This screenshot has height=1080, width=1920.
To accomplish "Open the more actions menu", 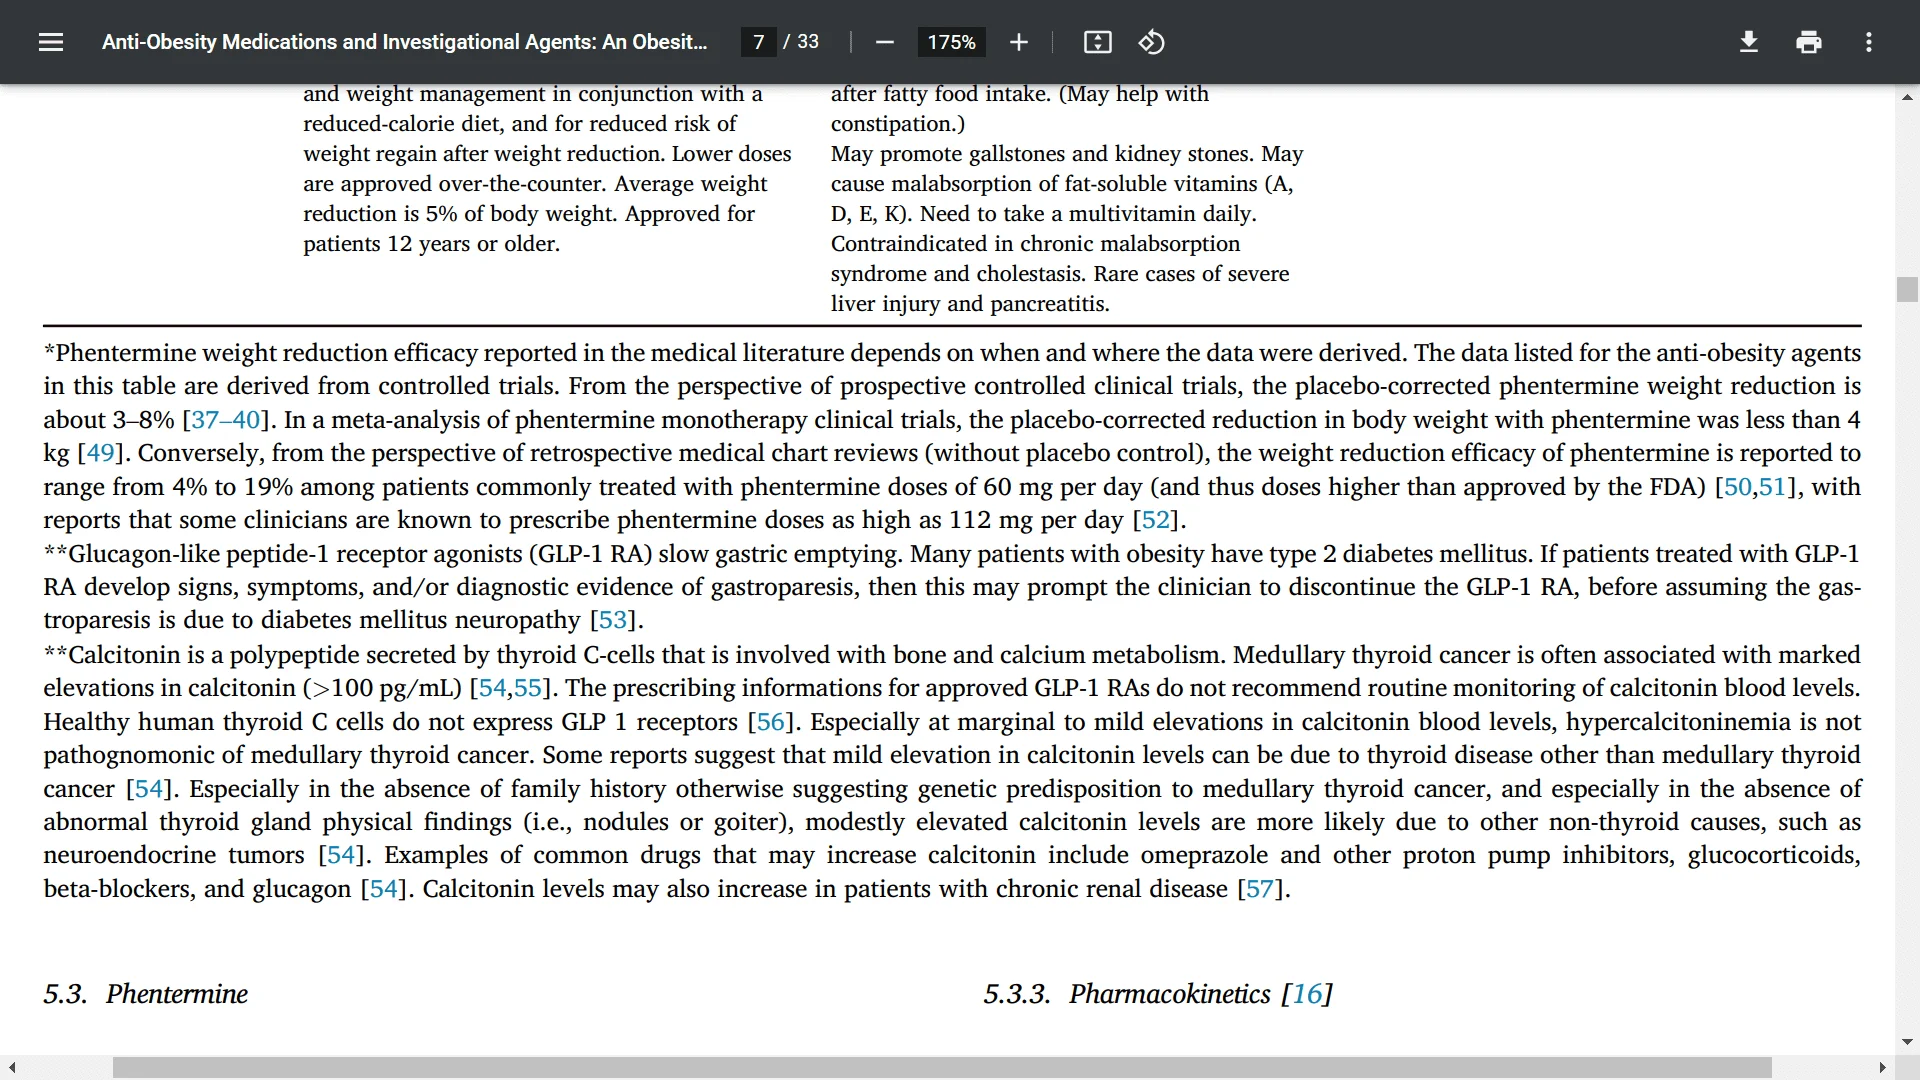I will 1868,42.
